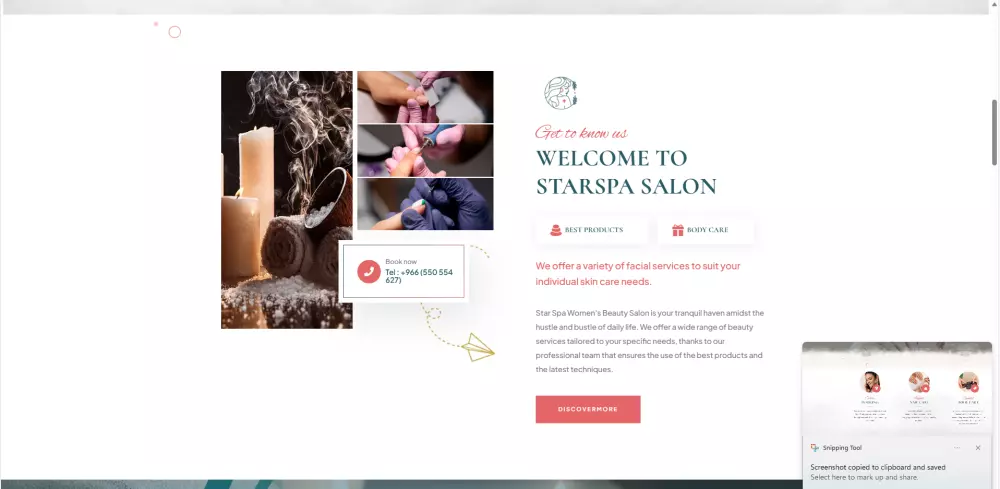Click the bottom purple gloves manicure photo
1000x489 pixels.
coord(425,204)
